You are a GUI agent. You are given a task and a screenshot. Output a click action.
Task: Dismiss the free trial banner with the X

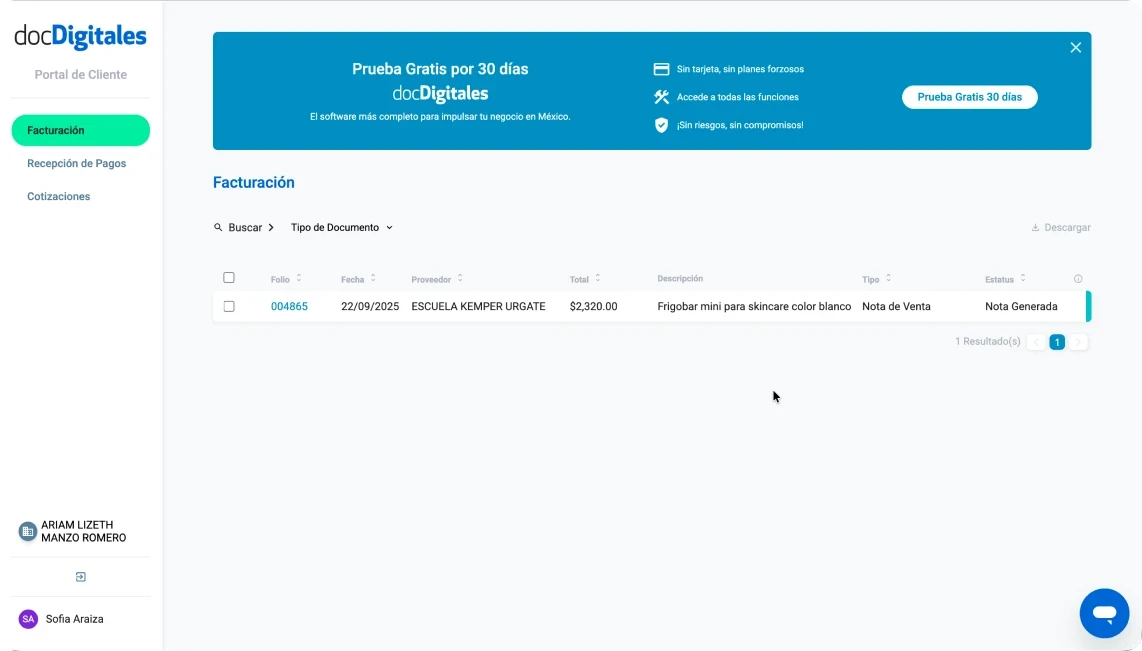click(x=1075, y=47)
